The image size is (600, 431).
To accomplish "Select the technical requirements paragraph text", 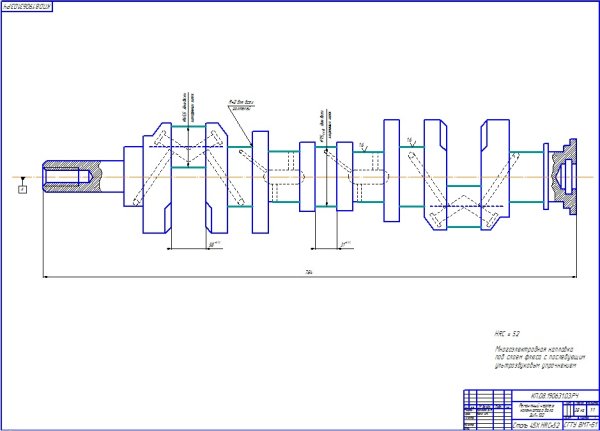I will pyautogui.click(x=524, y=353).
